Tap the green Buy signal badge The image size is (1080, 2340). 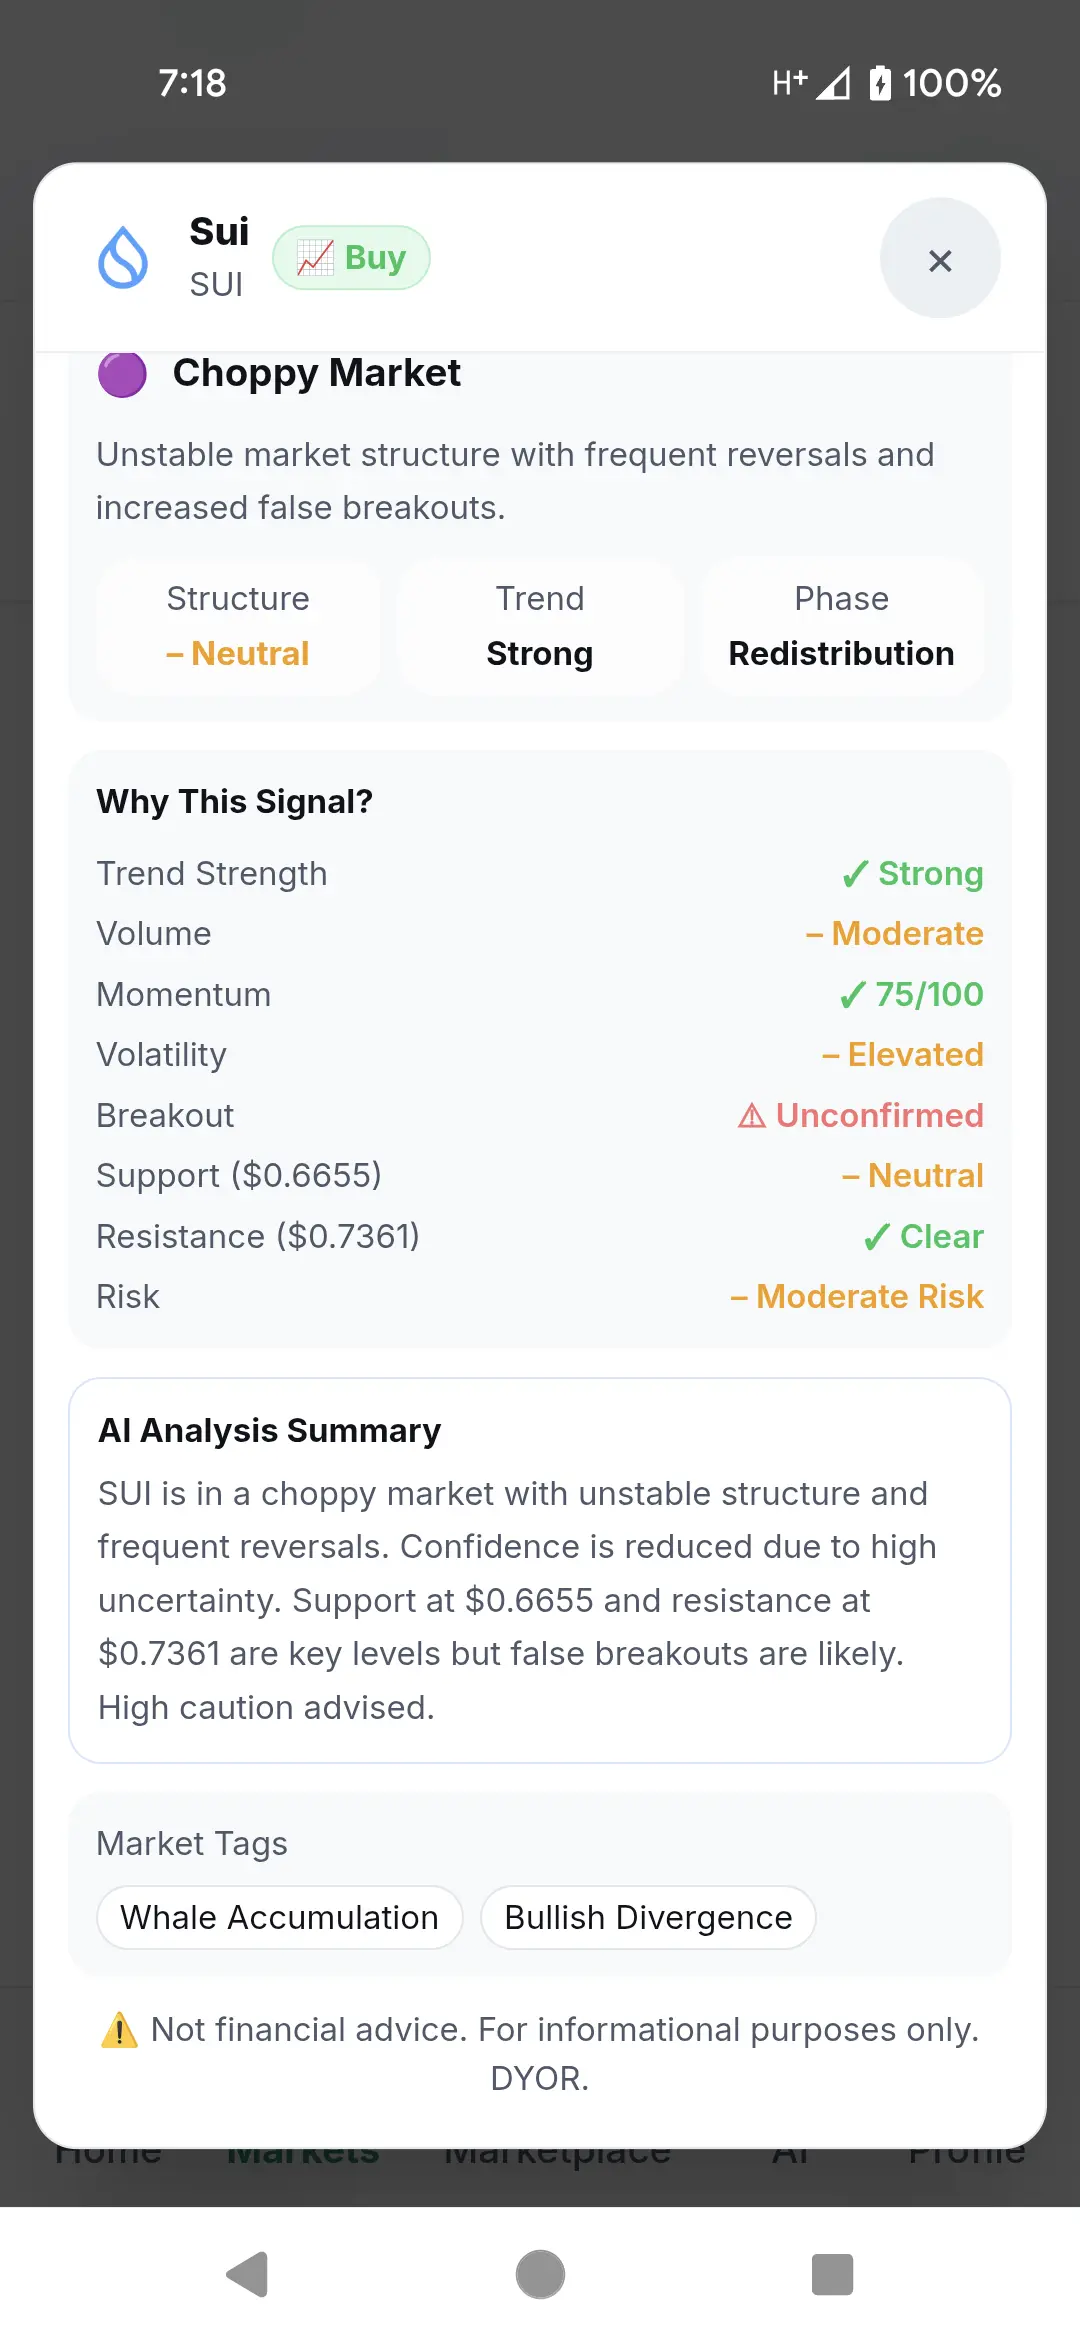click(352, 258)
